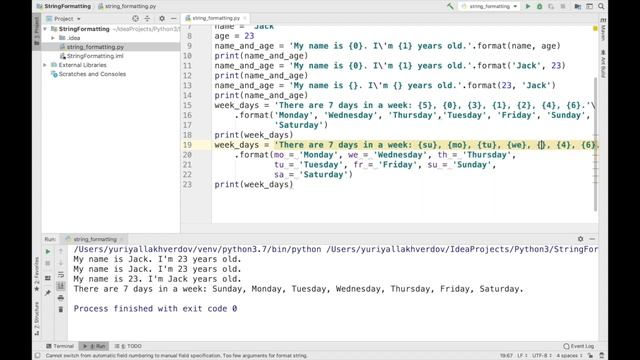This screenshot has width=640, height=360.
Task: Click the Stop icon in Run panel
Action: (48, 263)
